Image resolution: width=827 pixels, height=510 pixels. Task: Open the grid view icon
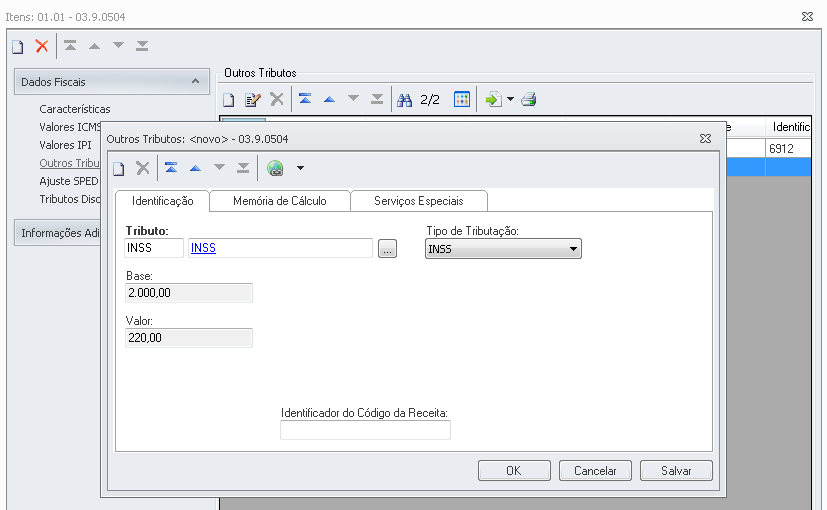coord(461,99)
